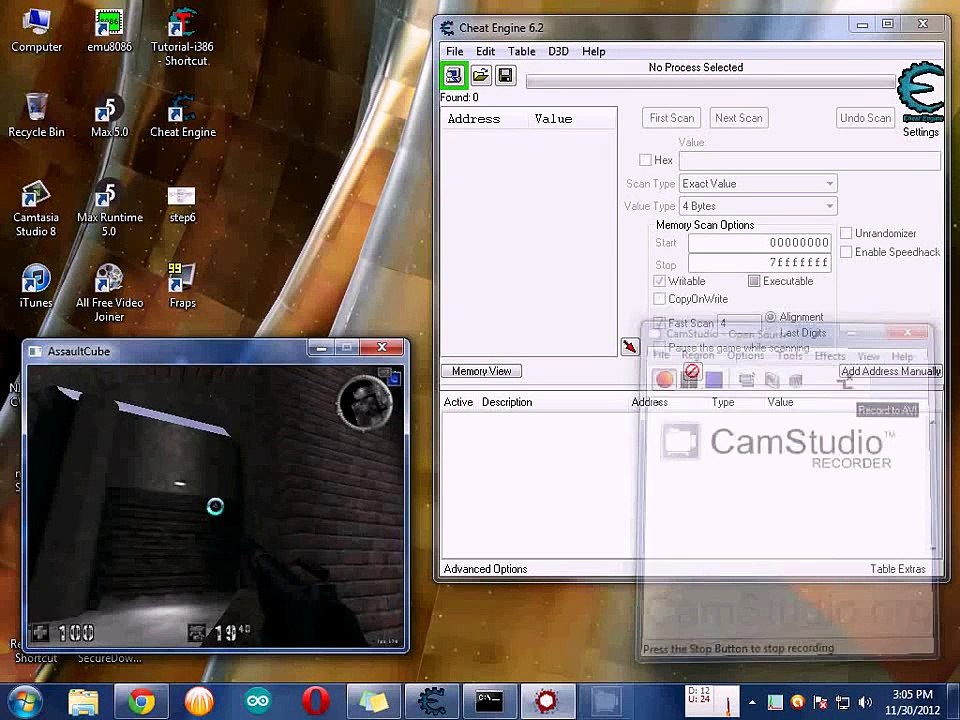Click the Start address field
The image size is (960, 720).
coord(759,242)
